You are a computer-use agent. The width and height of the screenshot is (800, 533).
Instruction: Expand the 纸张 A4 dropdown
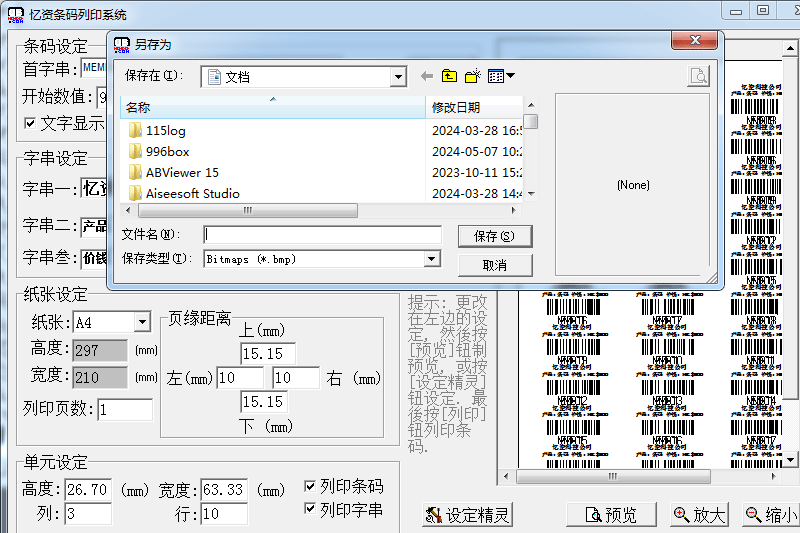142,322
